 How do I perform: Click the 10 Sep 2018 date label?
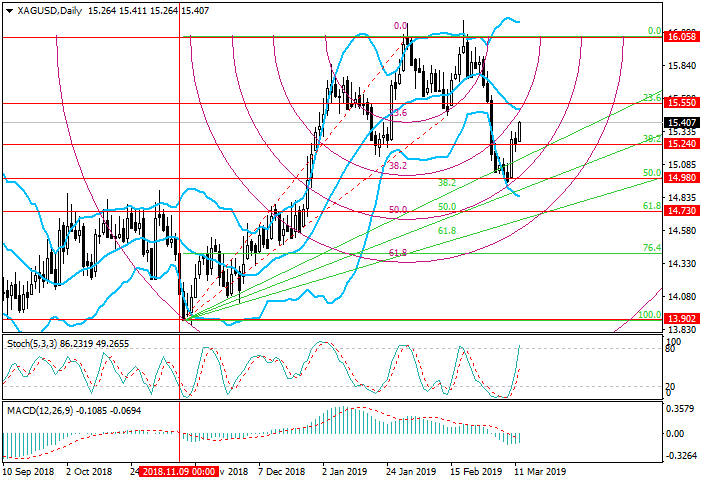click(x=30, y=470)
